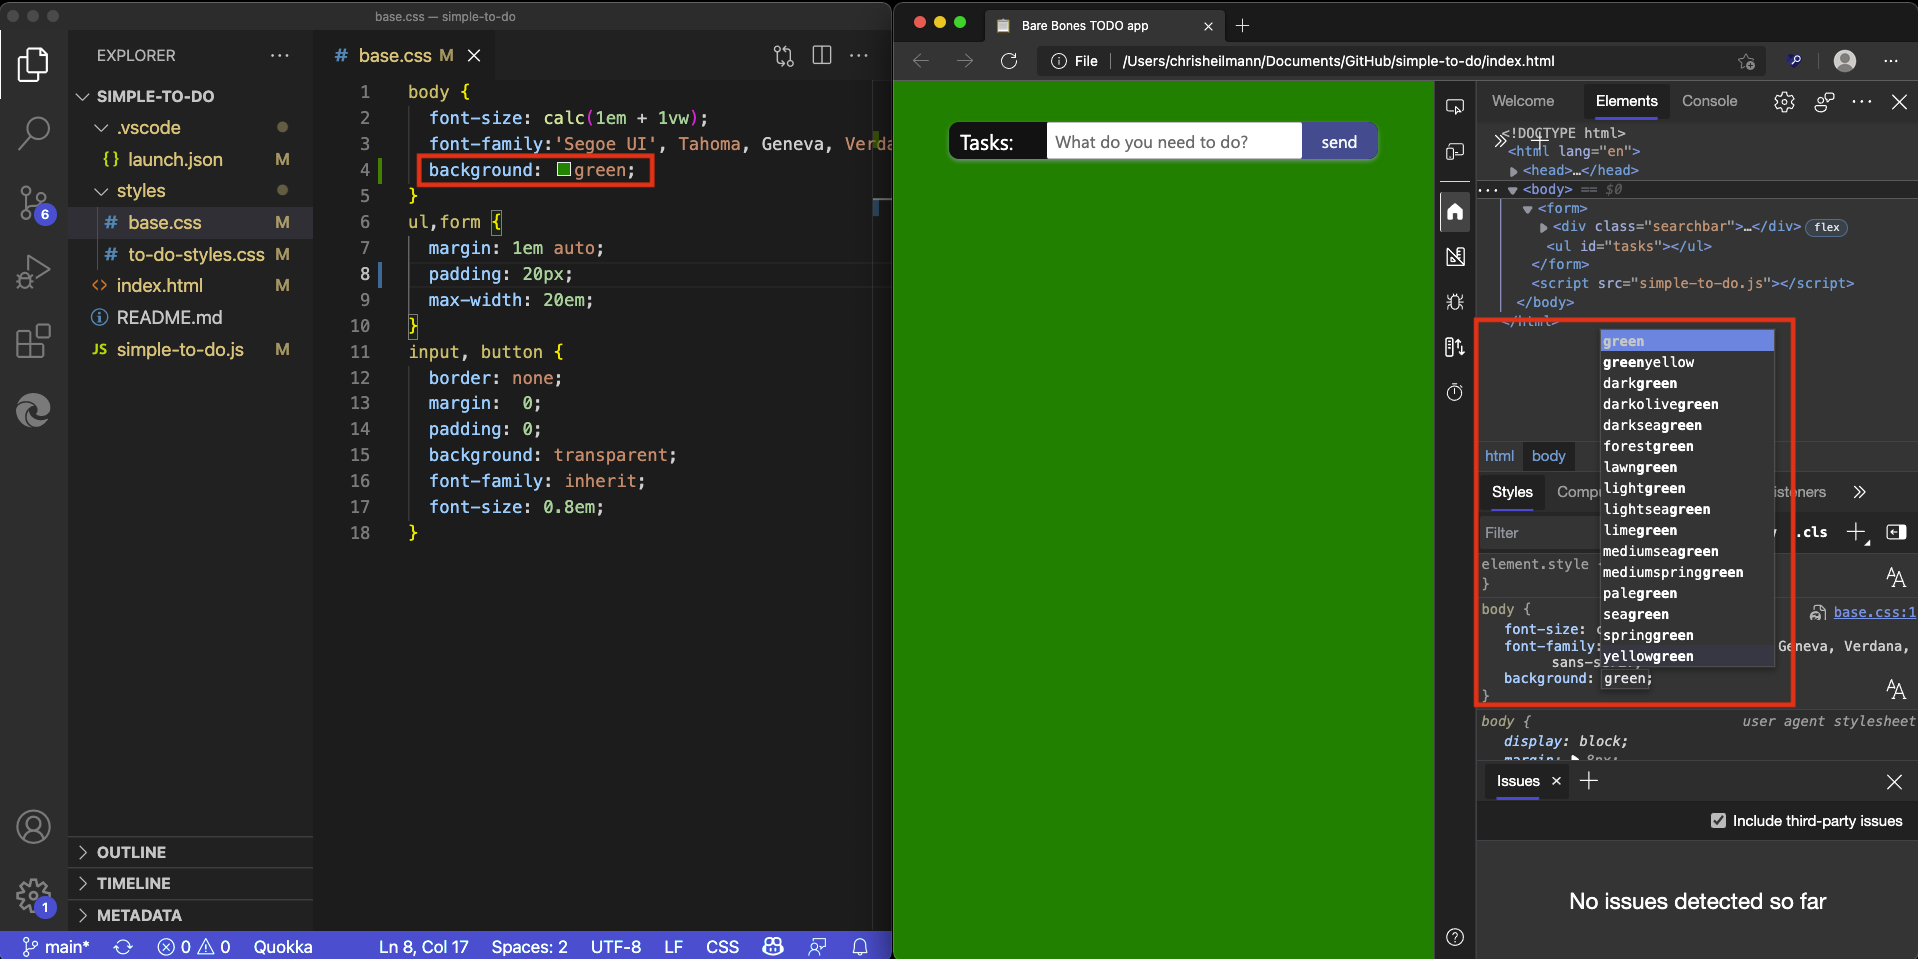Viewport: 1918px width, 959px height.
Task: Open the Search view in activity bar
Action: tap(33, 132)
